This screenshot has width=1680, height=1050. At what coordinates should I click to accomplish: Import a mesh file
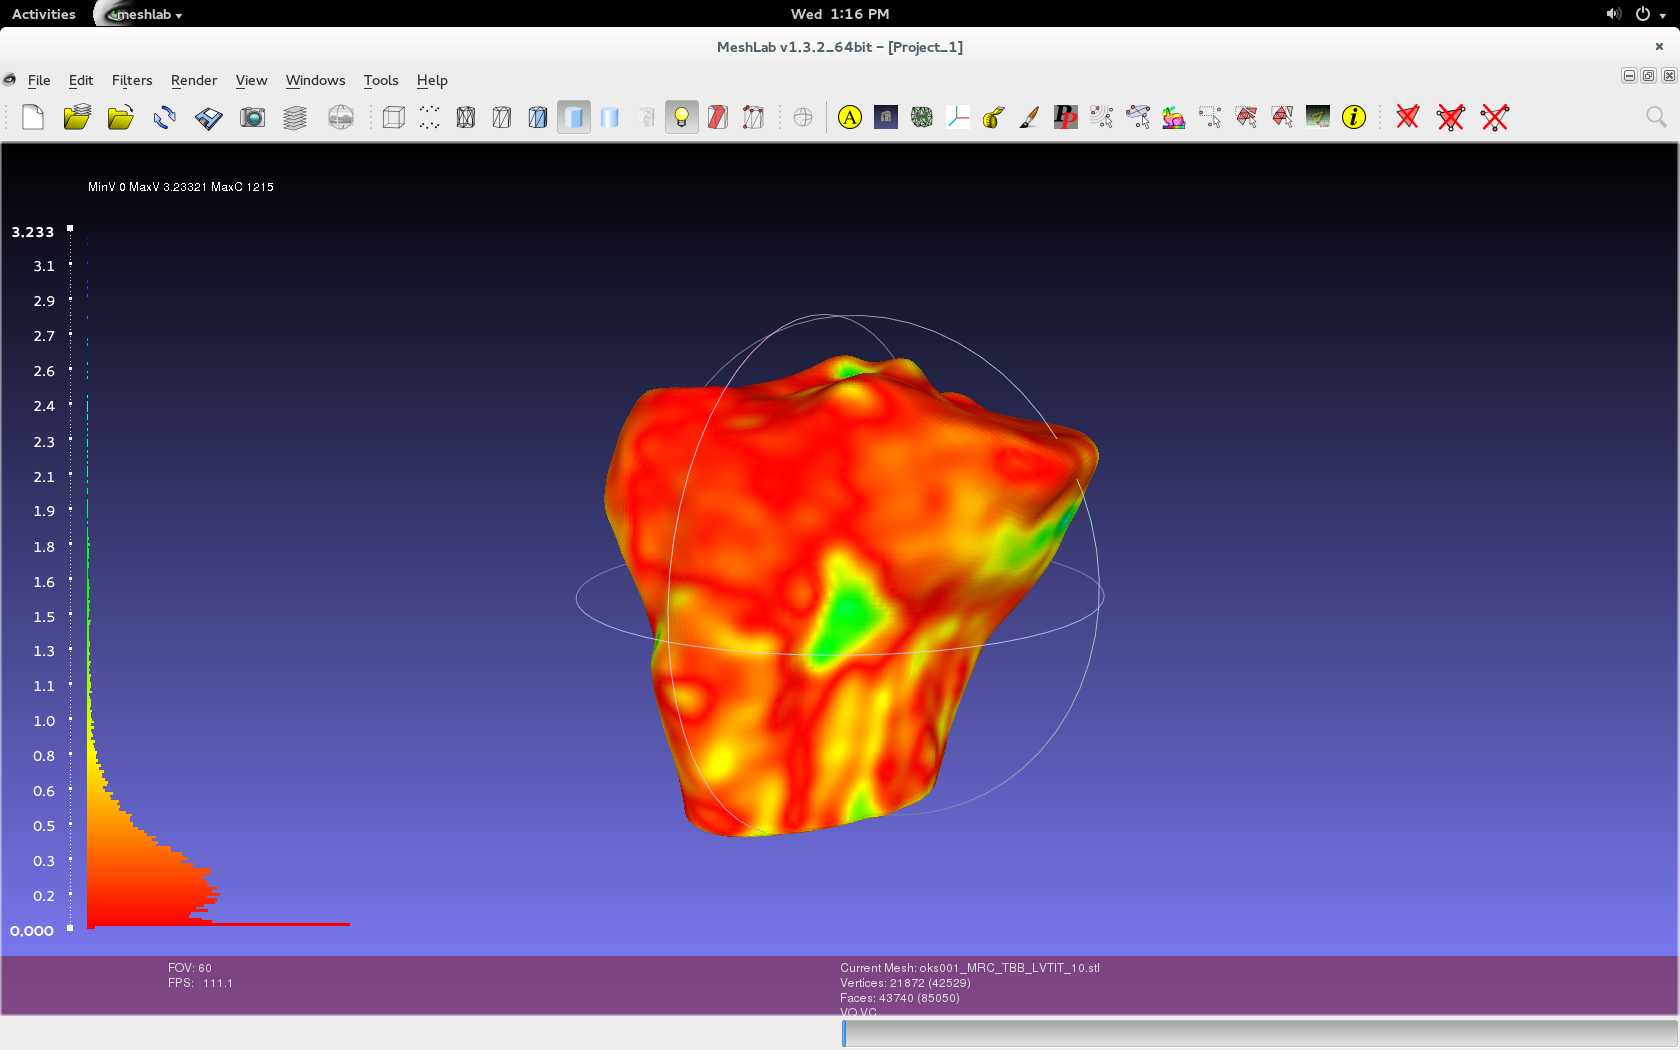click(x=121, y=117)
